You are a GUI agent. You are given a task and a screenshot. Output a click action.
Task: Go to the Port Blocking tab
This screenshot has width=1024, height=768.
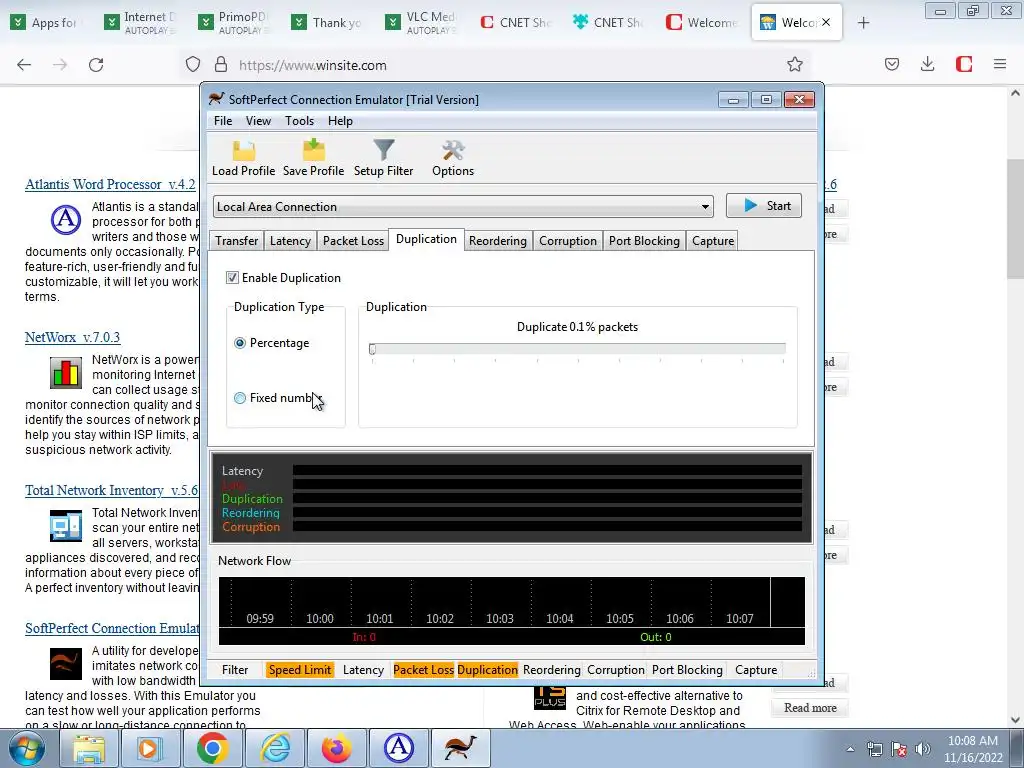644,241
